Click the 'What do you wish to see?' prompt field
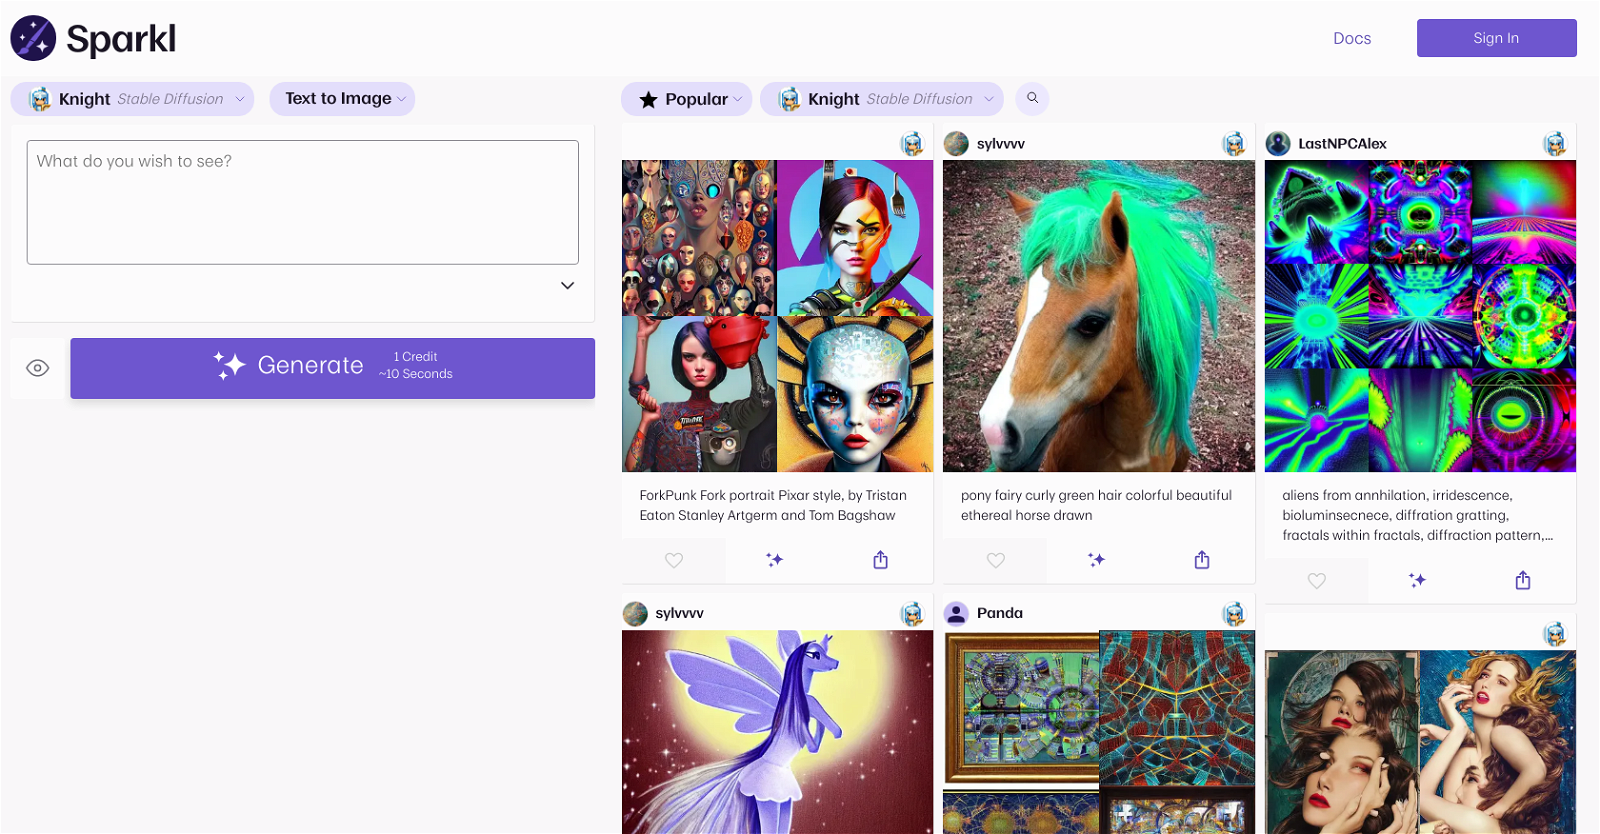The height and width of the screenshot is (834, 1600). click(302, 202)
